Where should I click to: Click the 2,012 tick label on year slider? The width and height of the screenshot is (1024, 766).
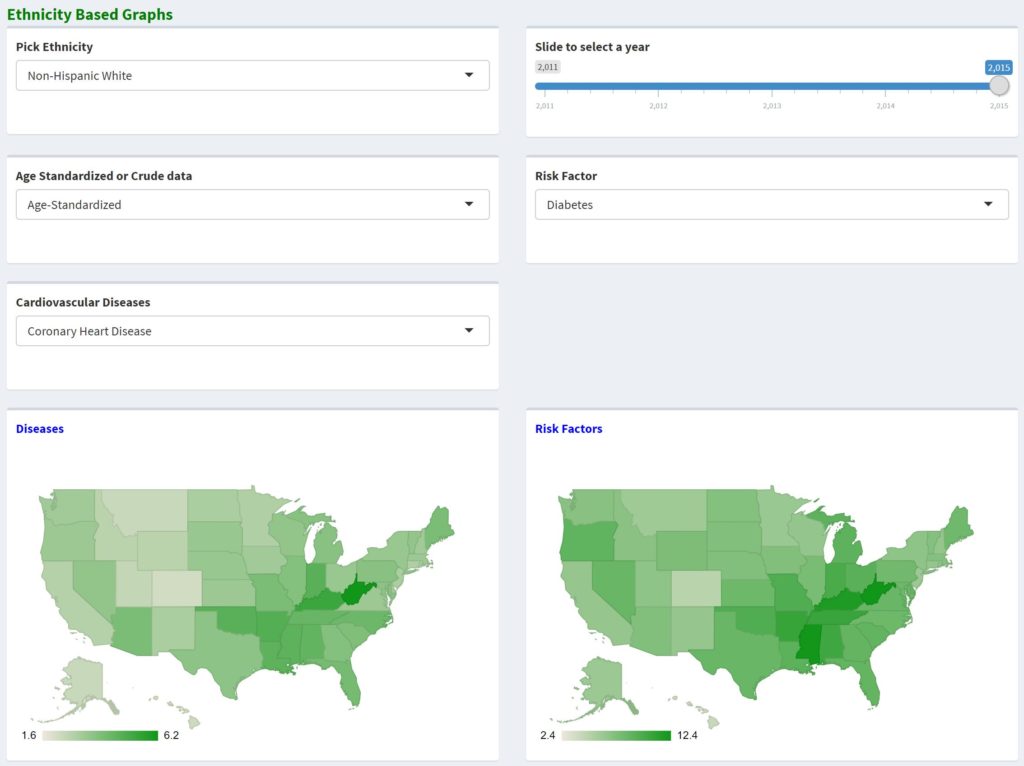point(658,106)
